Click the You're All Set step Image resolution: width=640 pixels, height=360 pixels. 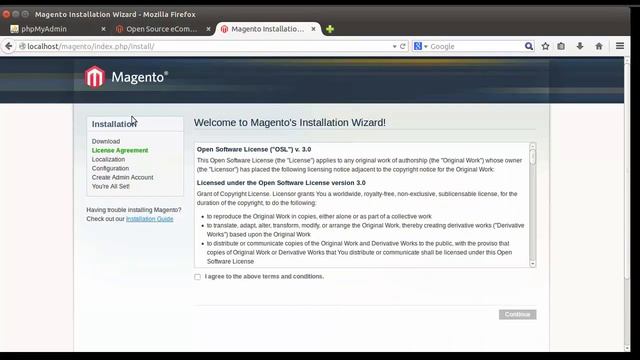pos(111,186)
